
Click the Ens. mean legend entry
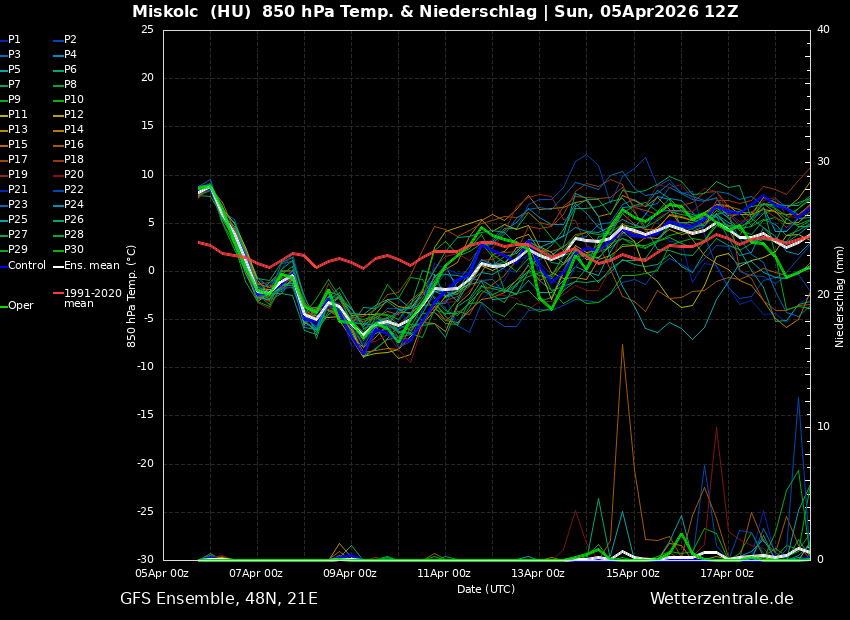pyautogui.click(x=91, y=265)
